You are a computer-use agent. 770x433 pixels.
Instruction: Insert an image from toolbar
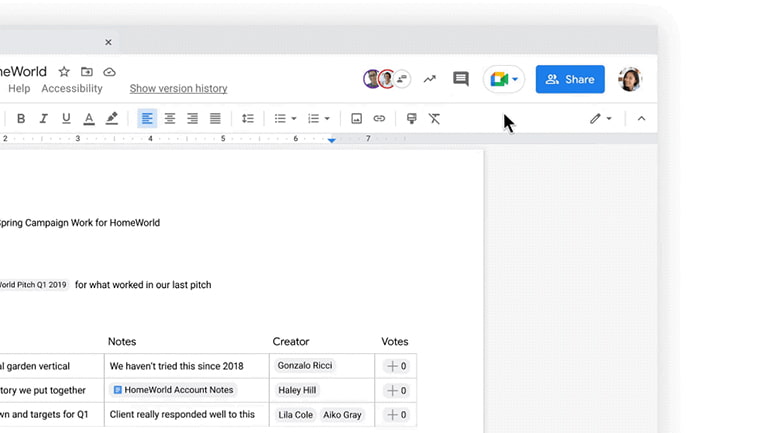pyautogui.click(x=357, y=118)
